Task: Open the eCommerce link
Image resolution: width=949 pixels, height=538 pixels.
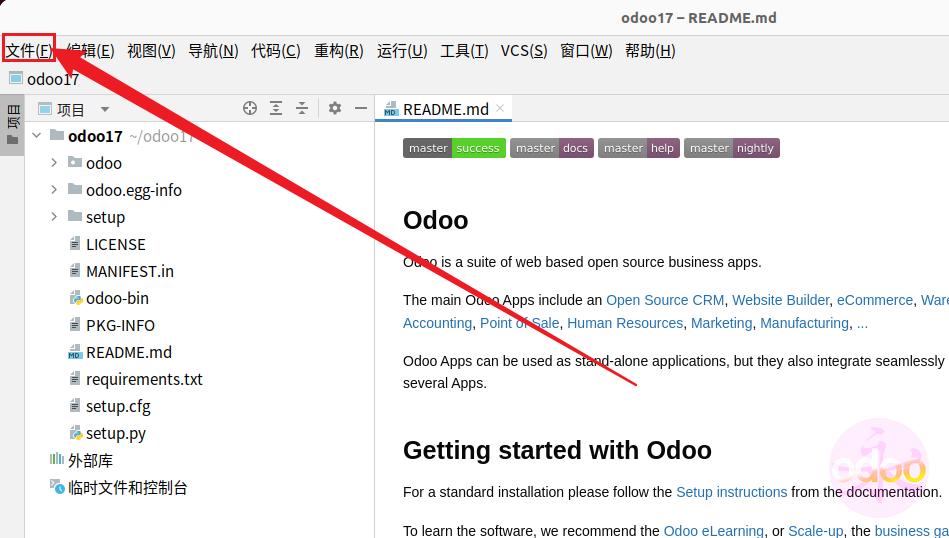Action: point(875,300)
